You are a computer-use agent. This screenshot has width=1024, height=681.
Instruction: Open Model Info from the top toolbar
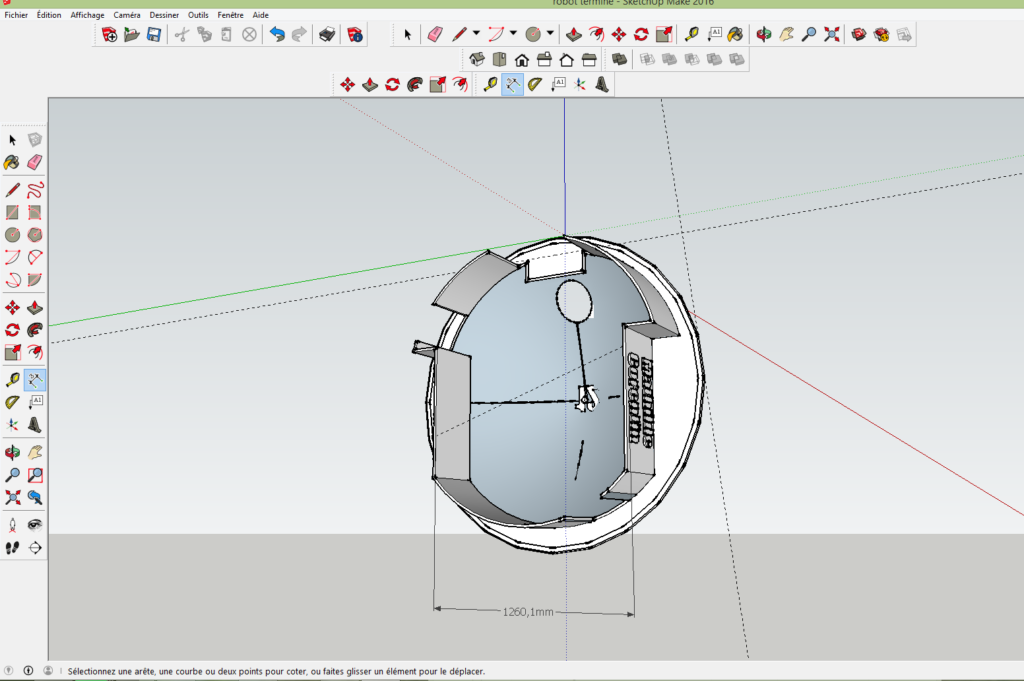click(355, 35)
